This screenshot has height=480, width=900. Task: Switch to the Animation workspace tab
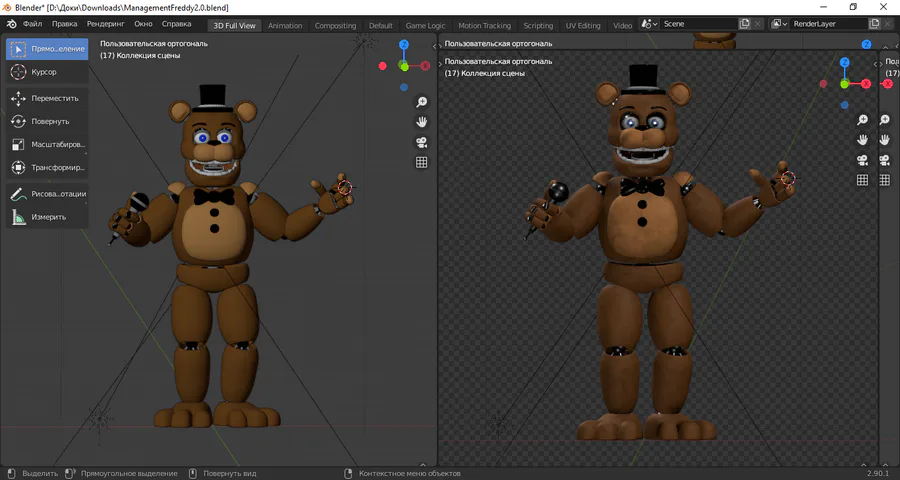click(x=285, y=25)
